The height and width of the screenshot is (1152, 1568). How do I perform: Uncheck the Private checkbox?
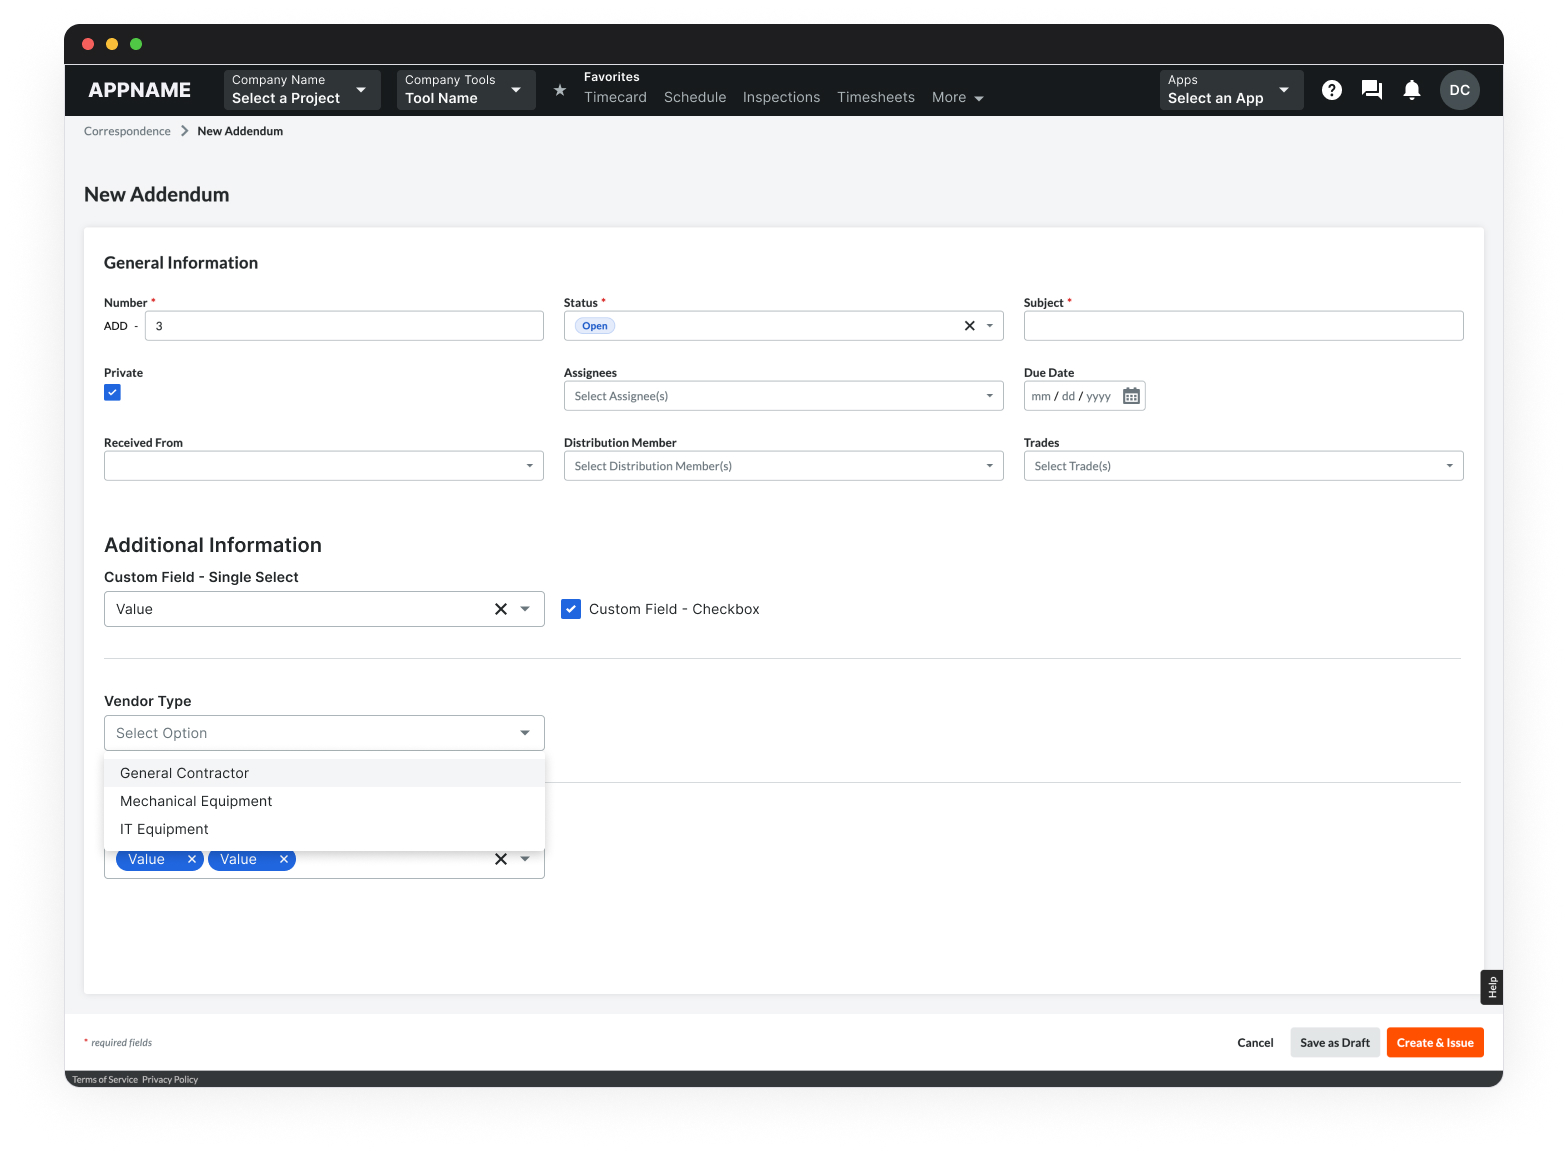click(x=113, y=393)
